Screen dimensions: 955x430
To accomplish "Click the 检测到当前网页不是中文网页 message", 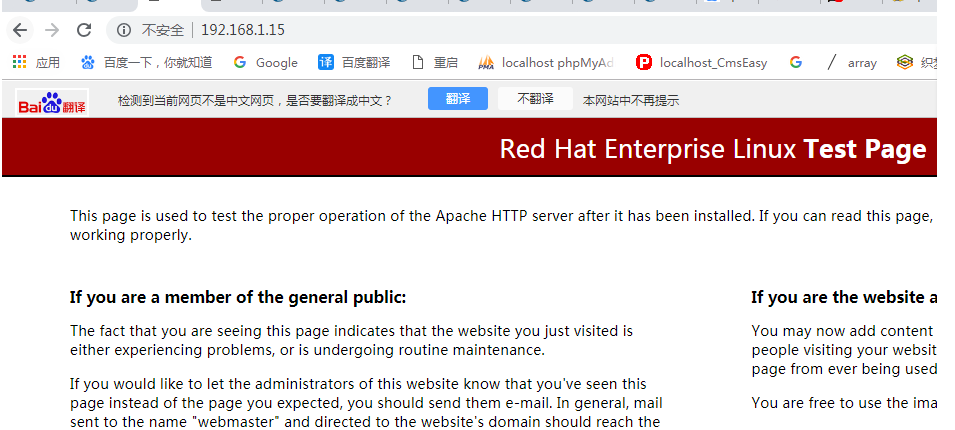I will 255,100.
